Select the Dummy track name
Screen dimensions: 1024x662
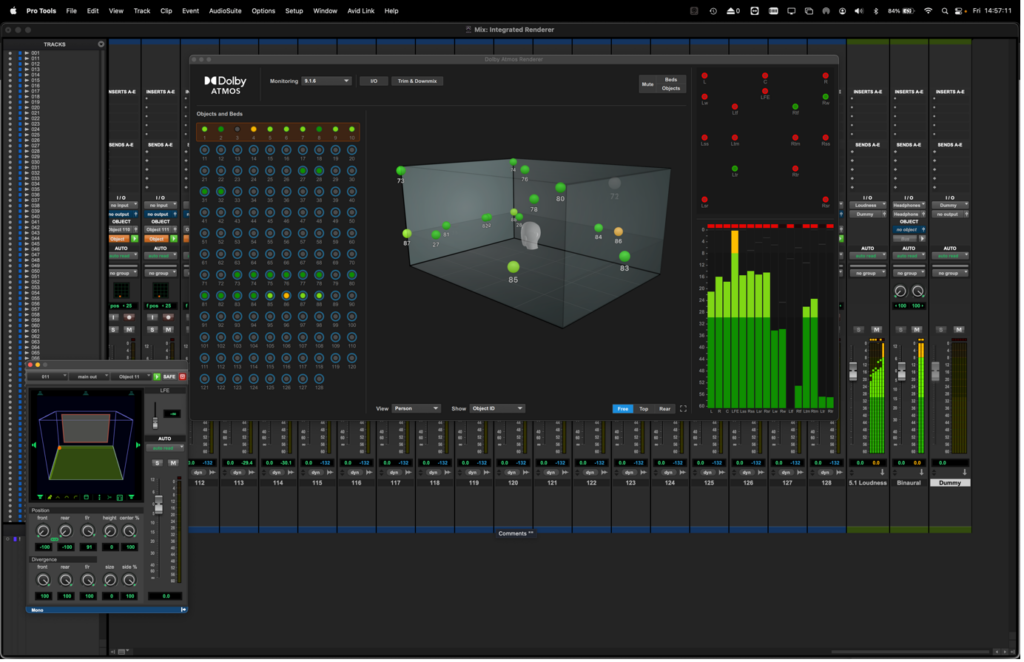tap(950, 483)
